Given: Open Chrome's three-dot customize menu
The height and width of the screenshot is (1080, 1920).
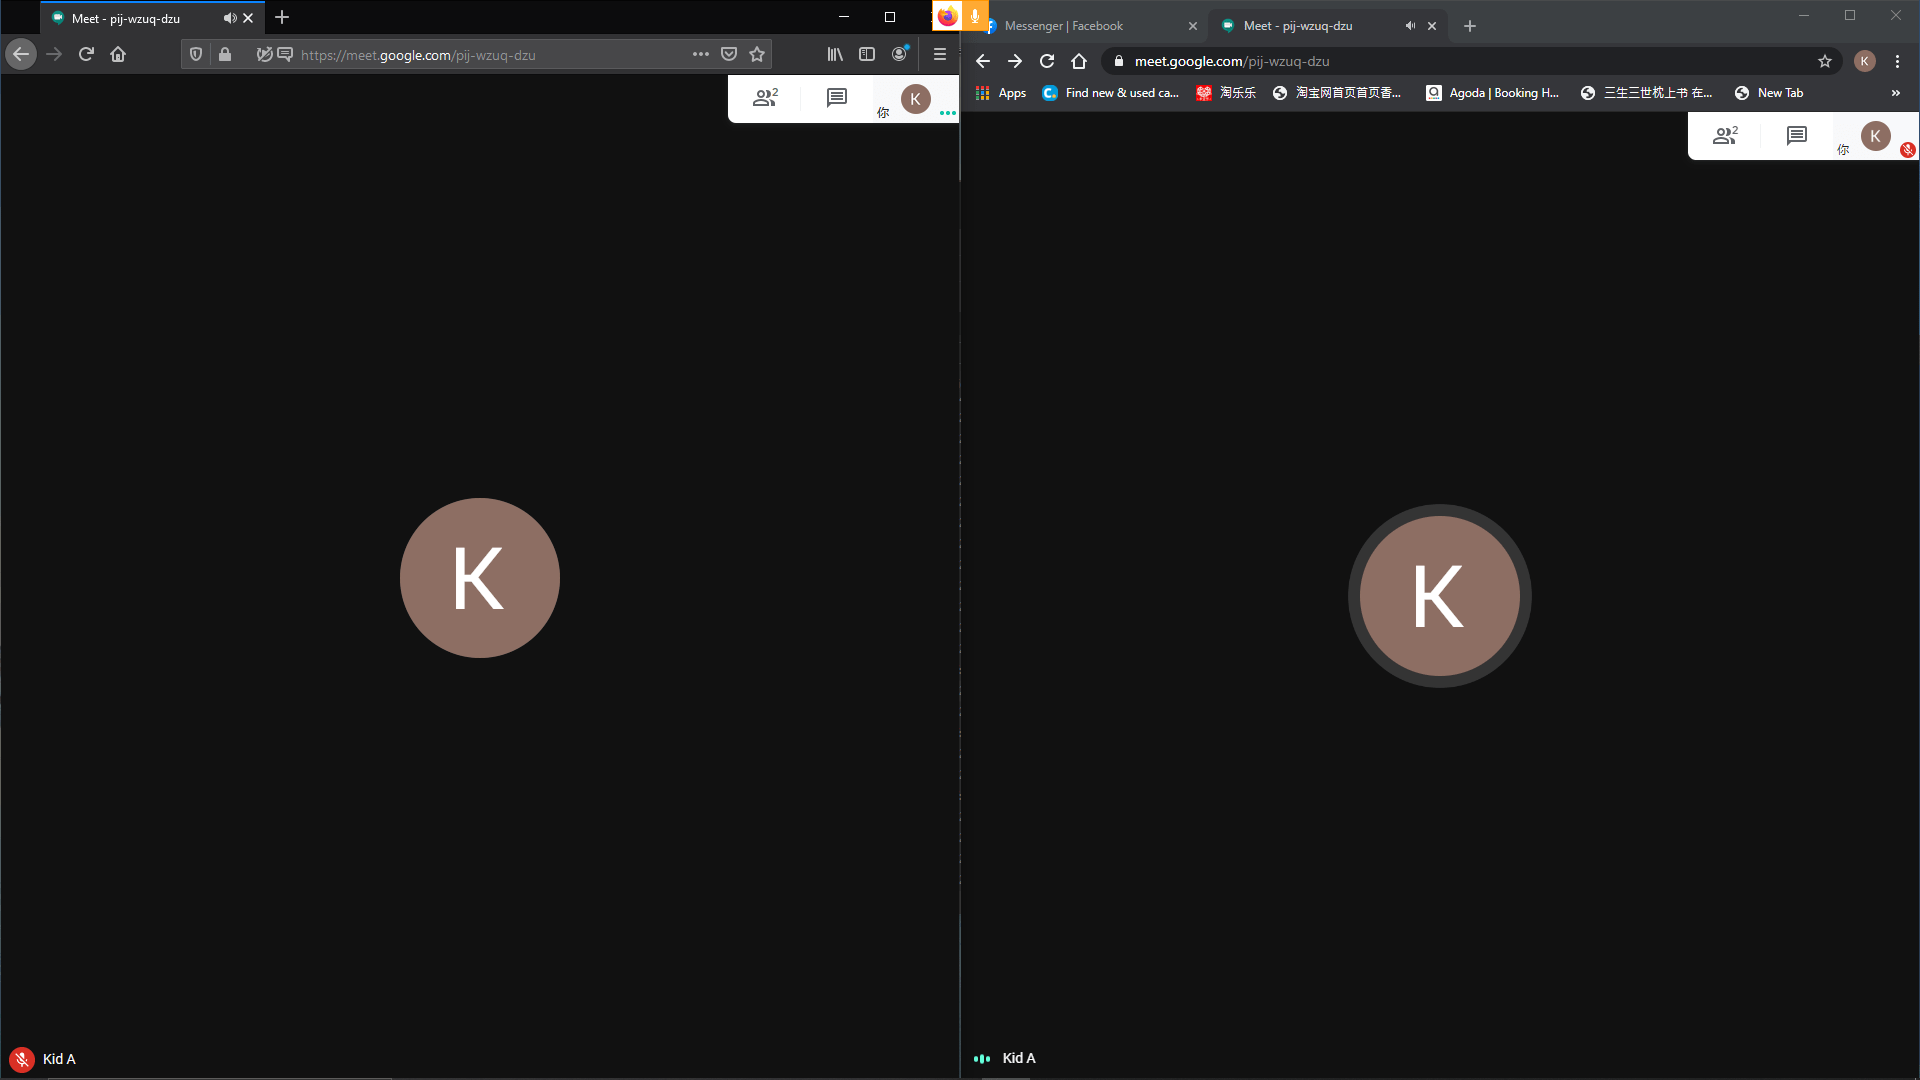Looking at the screenshot, I should pos(1897,61).
